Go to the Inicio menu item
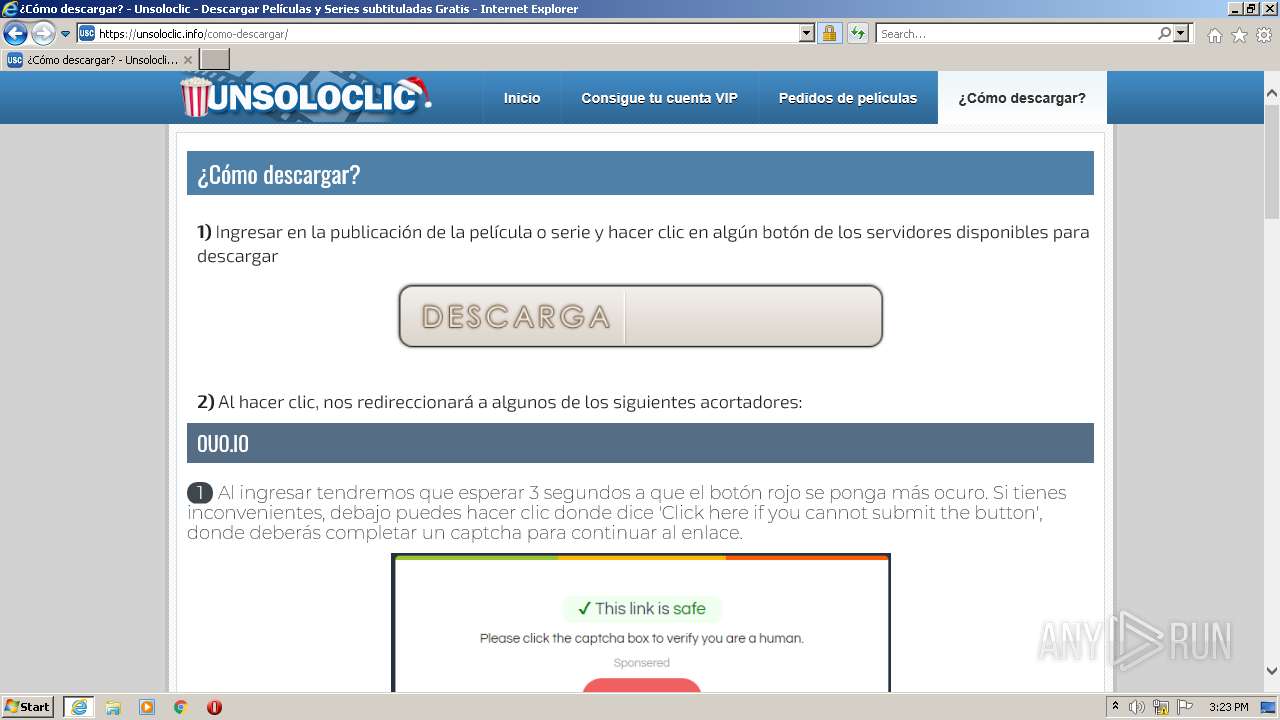The width and height of the screenshot is (1280, 720). point(522,98)
